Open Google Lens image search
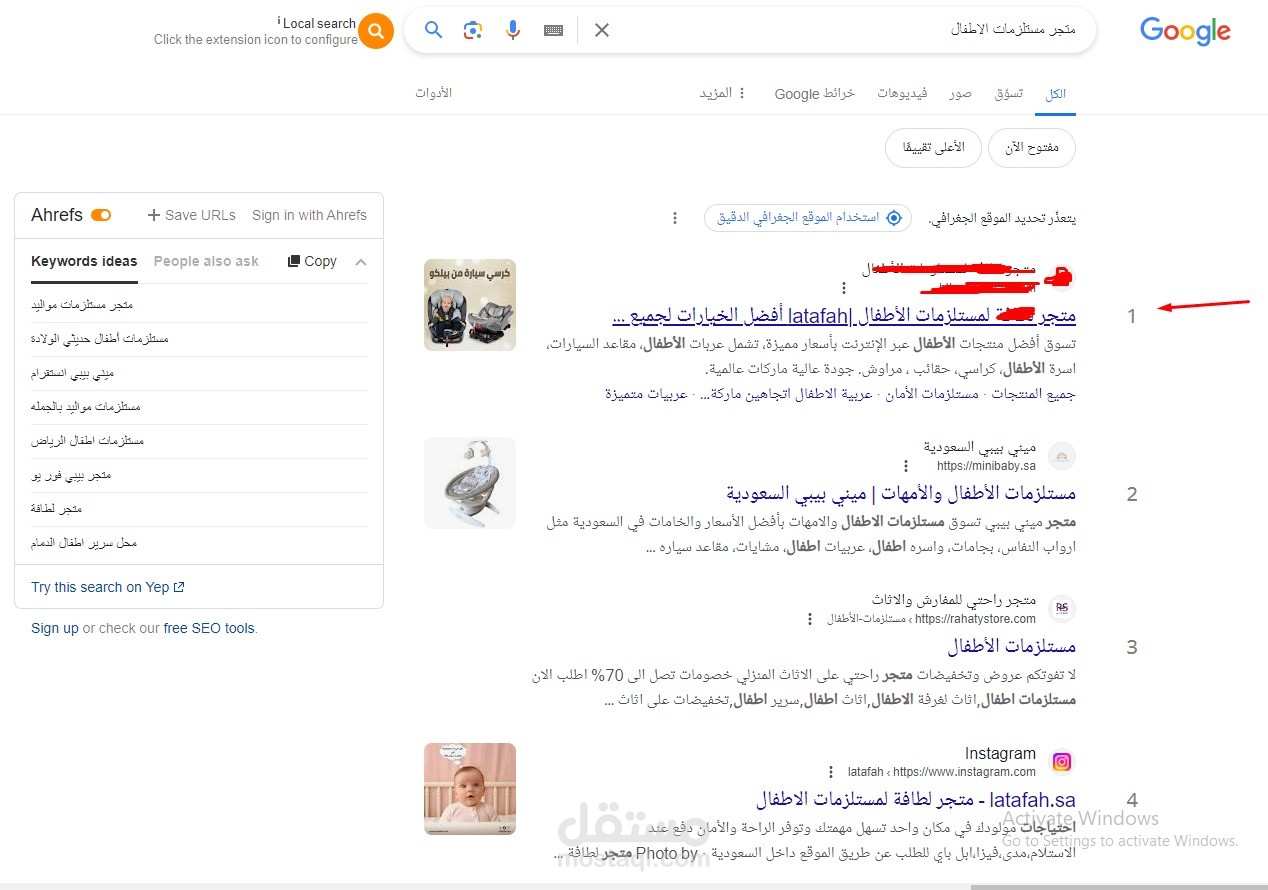Screen dimensions: 1268x890 (x=473, y=30)
